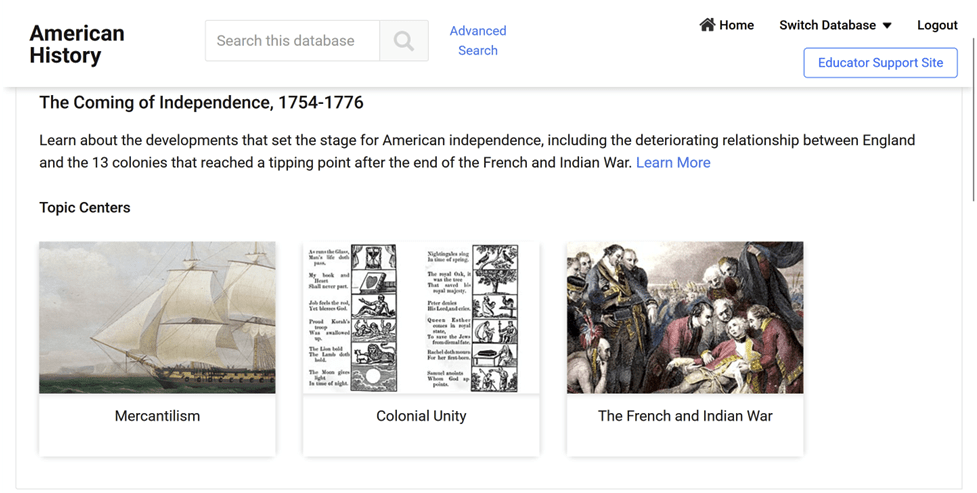Click into the Search this database field

(292, 41)
